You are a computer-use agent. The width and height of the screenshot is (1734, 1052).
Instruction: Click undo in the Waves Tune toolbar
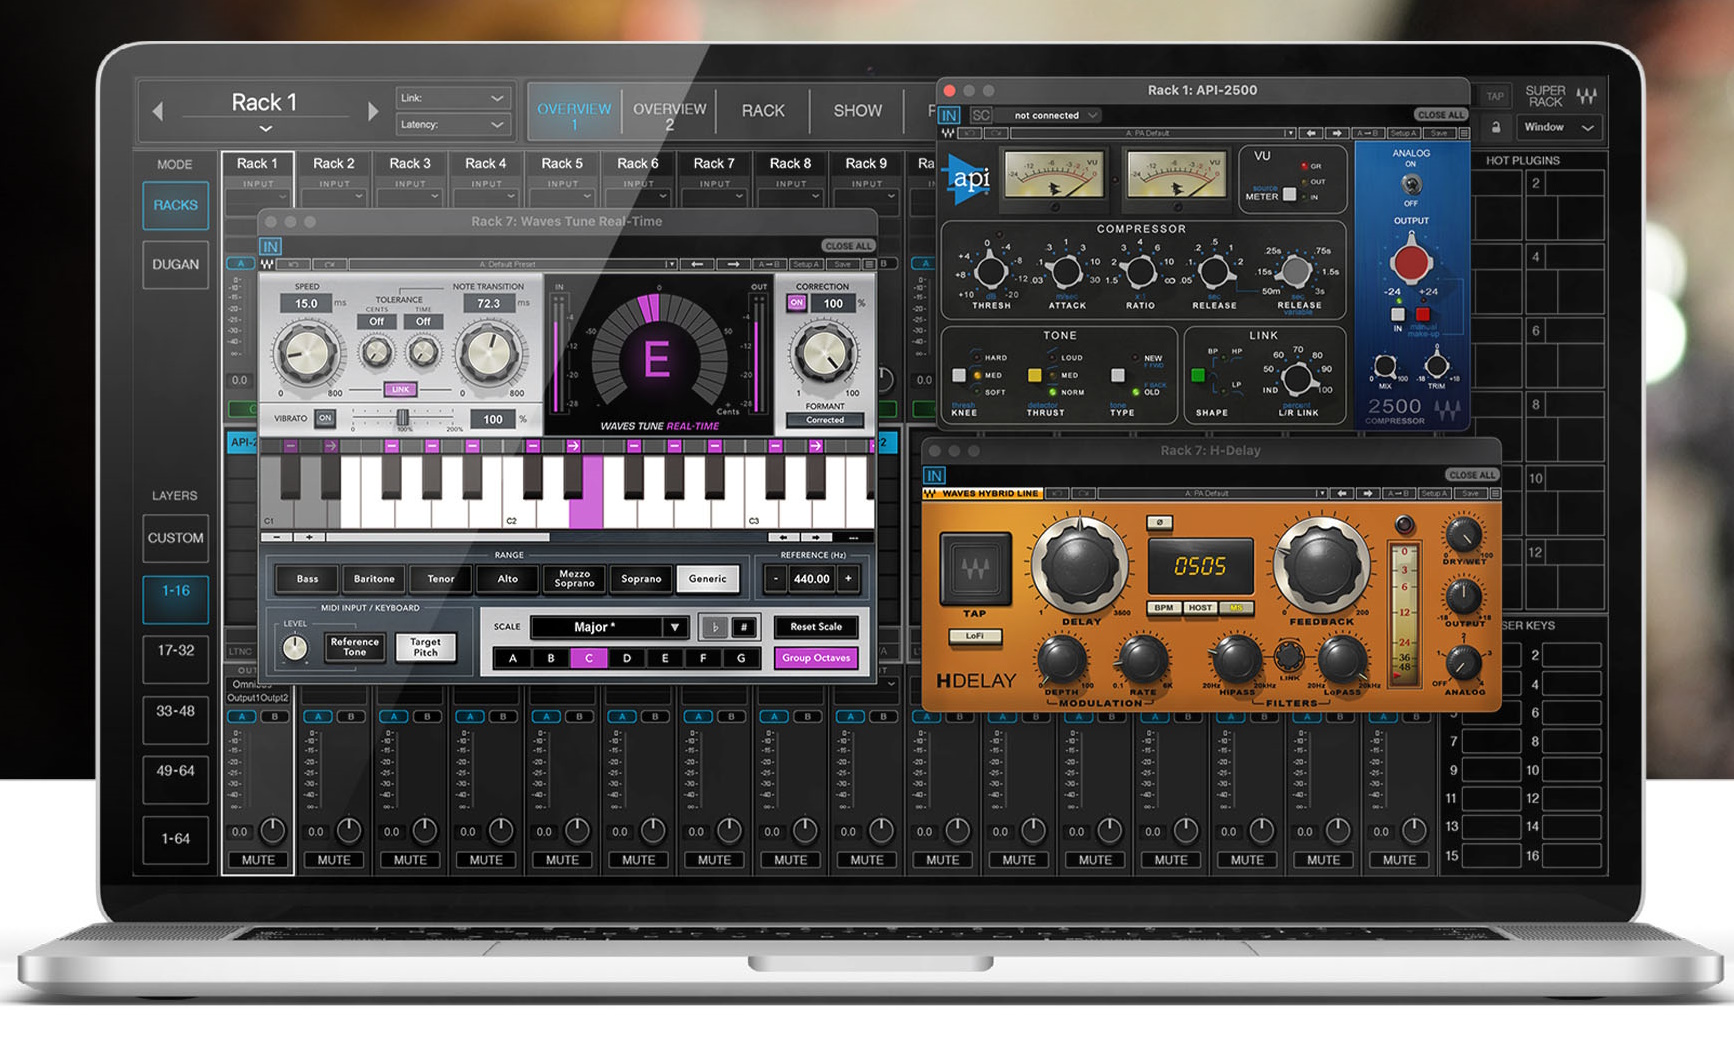coord(293,264)
